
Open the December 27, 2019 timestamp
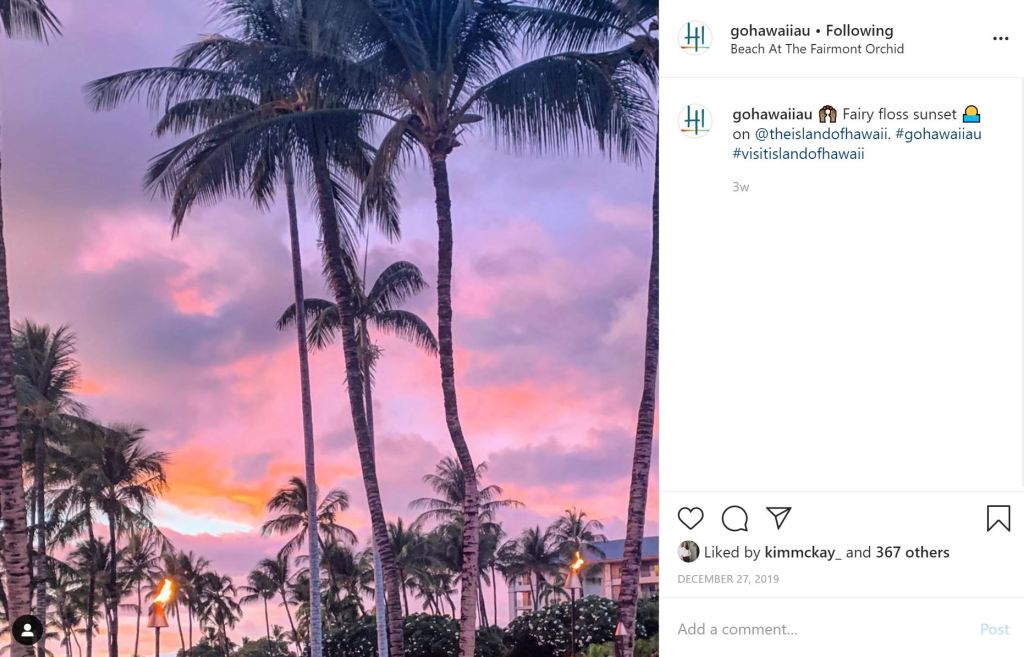click(728, 579)
